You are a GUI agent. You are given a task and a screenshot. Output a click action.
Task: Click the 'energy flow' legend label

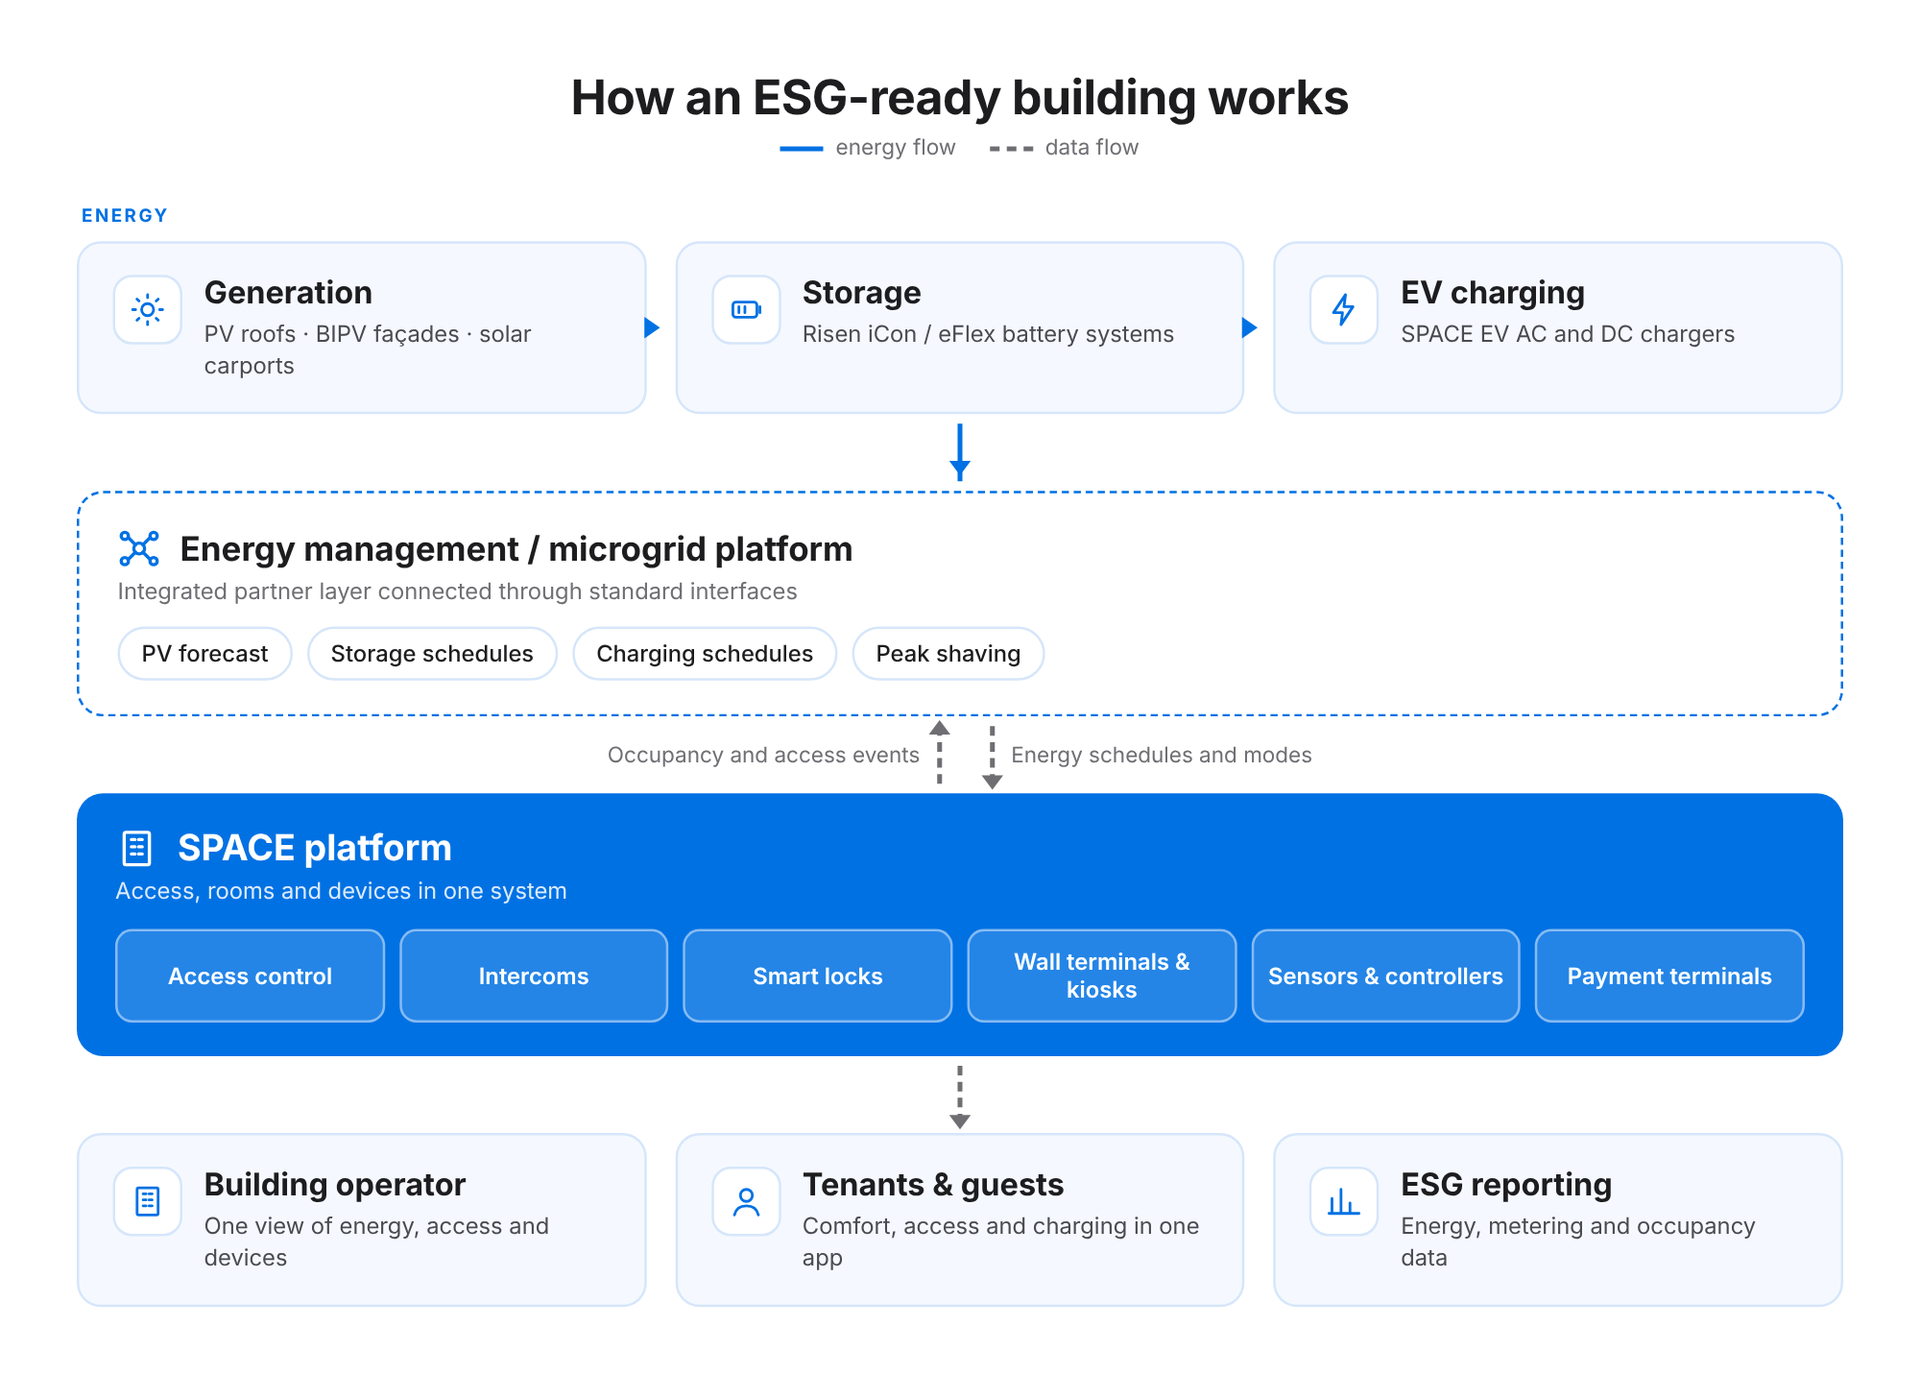click(x=895, y=148)
